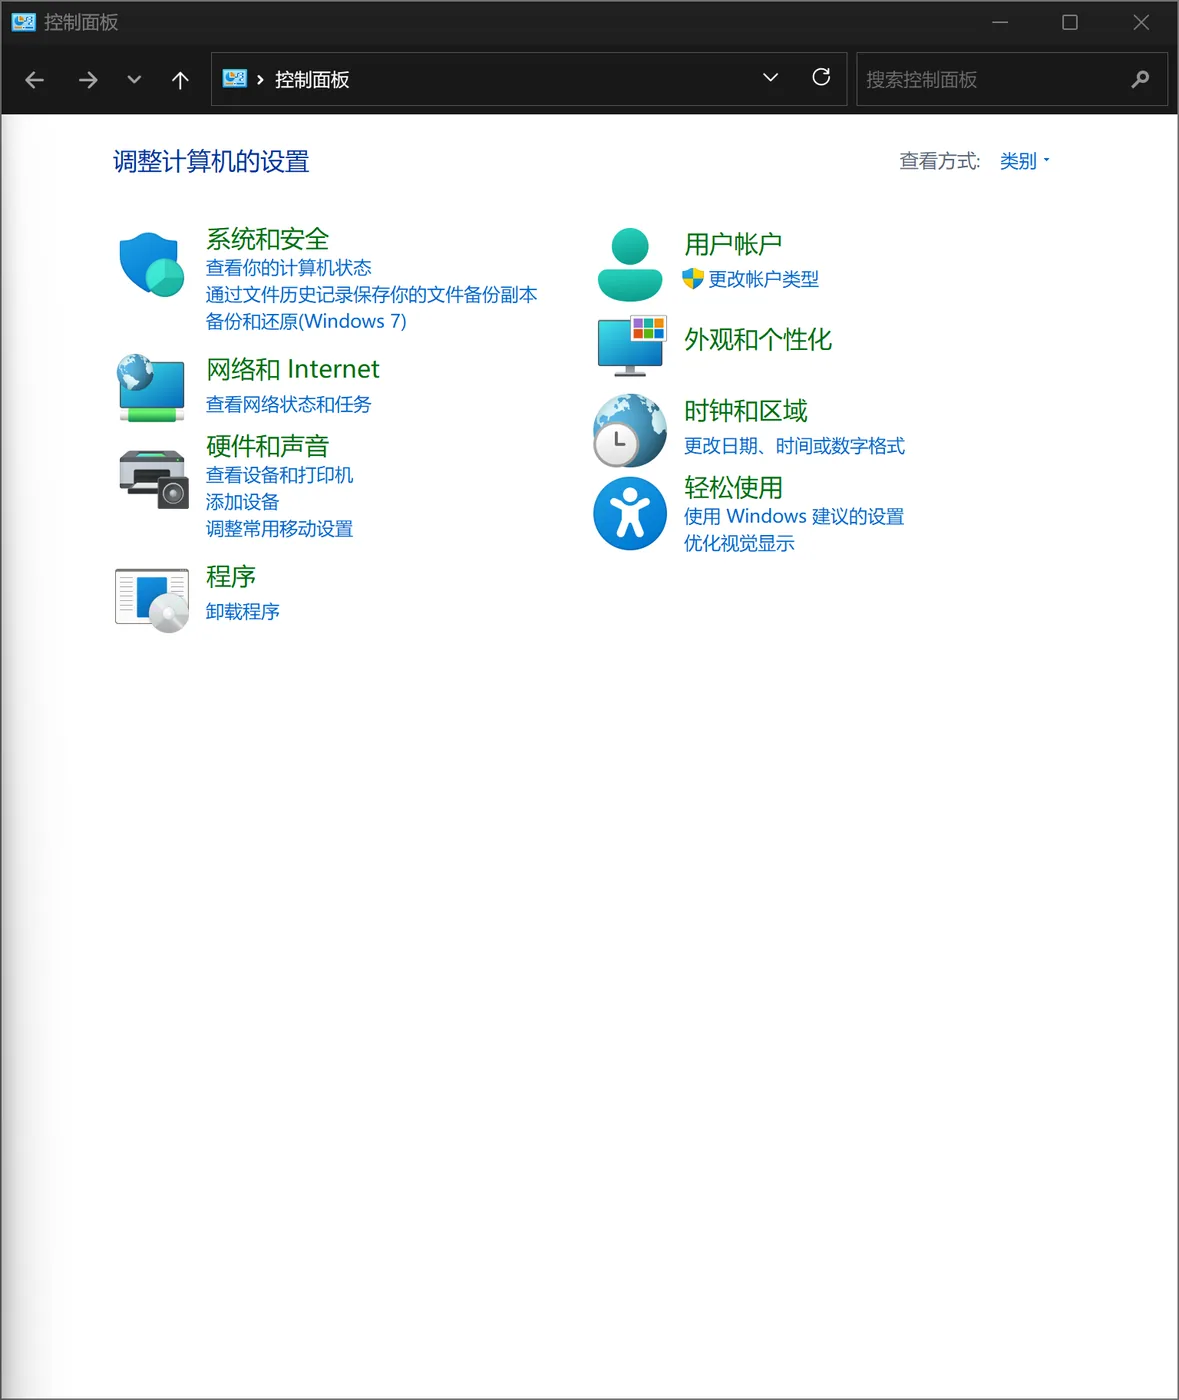Click the User Accounts person icon
The width and height of the screenshot is (1179, 1400).
(630, 265)
